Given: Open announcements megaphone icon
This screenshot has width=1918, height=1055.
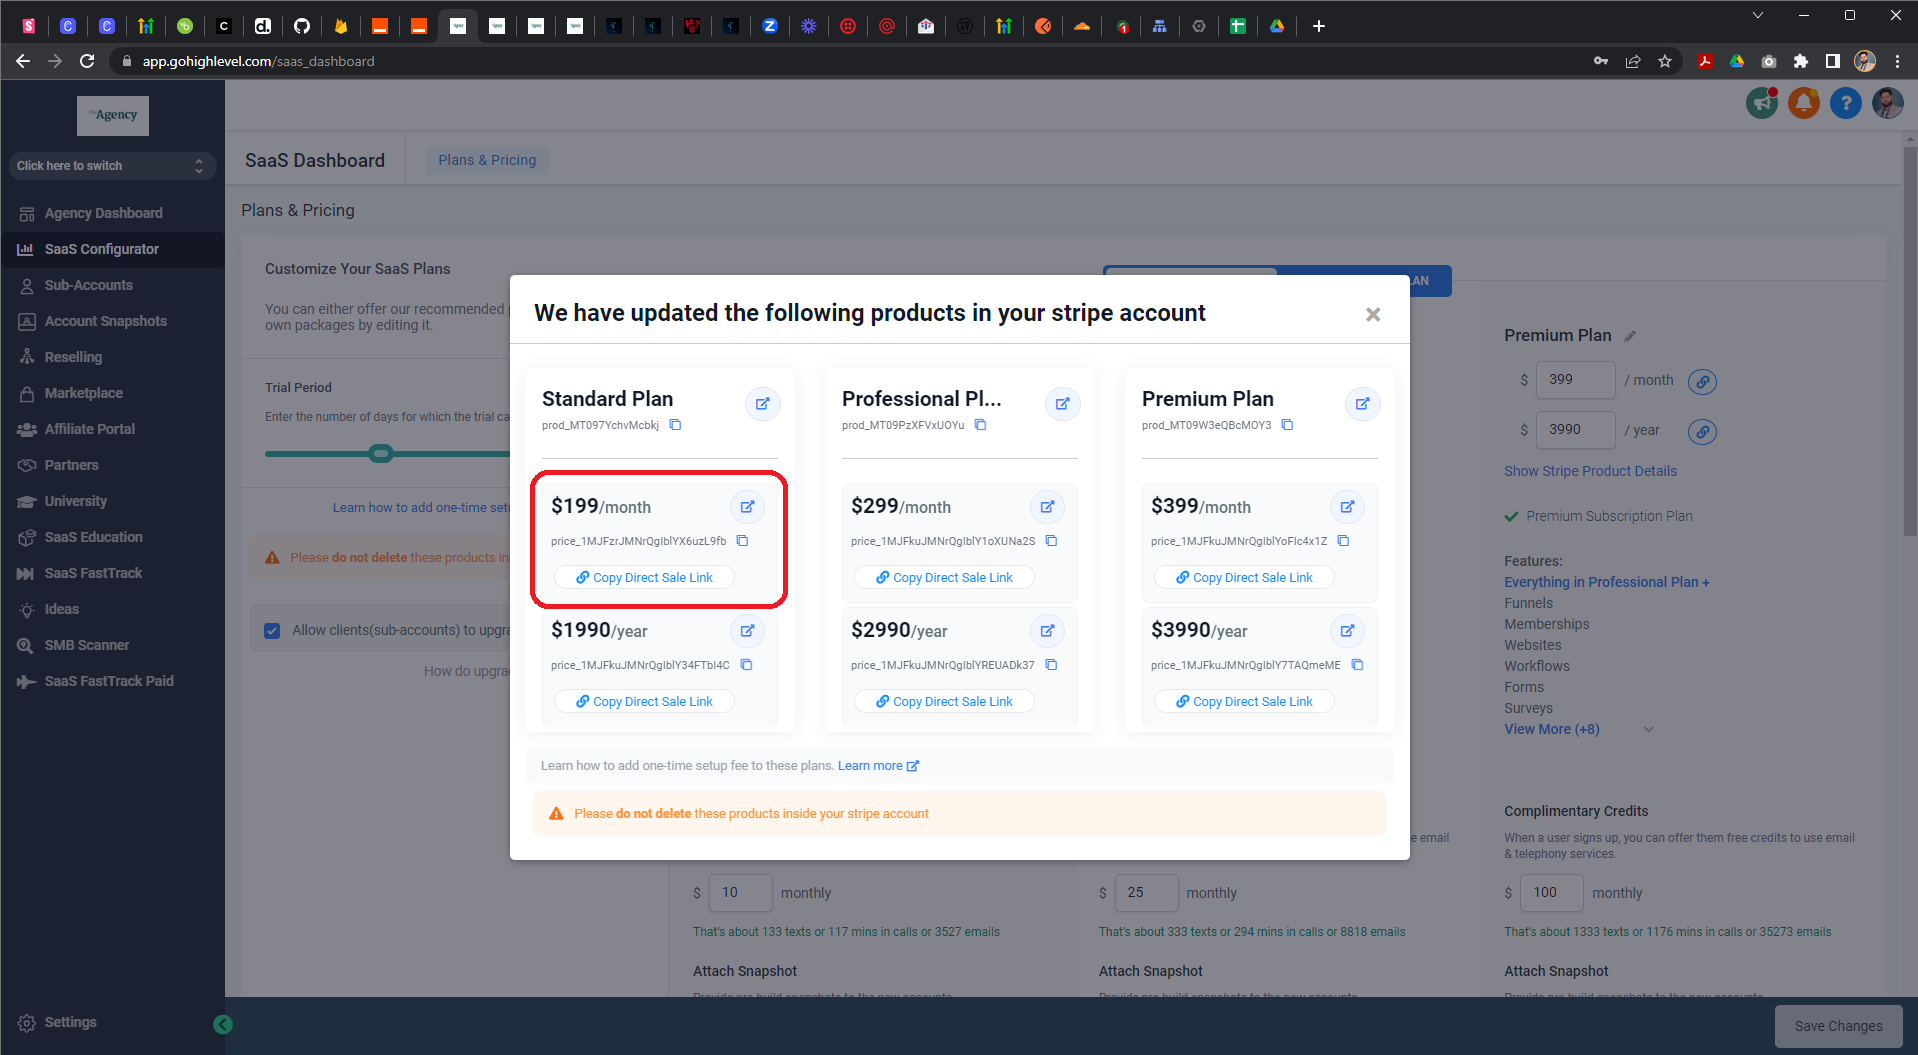Looking at the screenshot, I should [1762, 102].
